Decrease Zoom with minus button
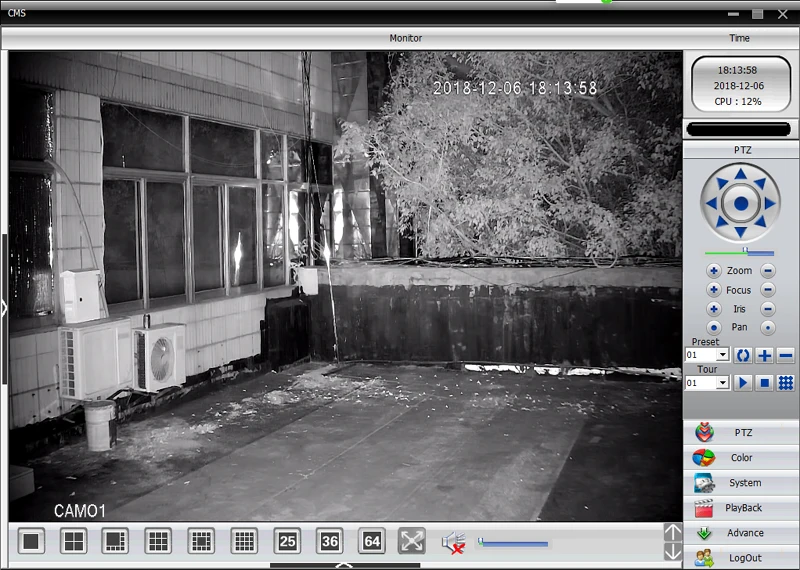Image resolution: width=800 pixels, height=570 pixels. click(x=767, y=270)
